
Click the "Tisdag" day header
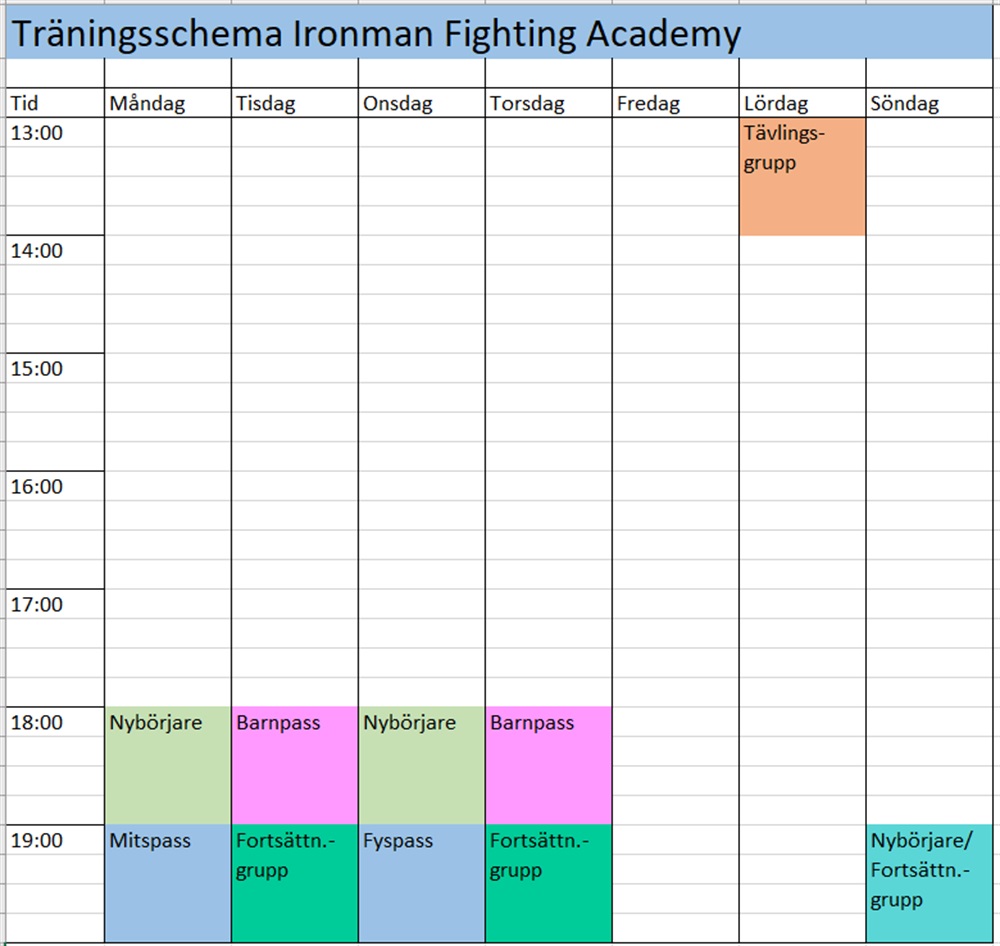click(294, 103)
